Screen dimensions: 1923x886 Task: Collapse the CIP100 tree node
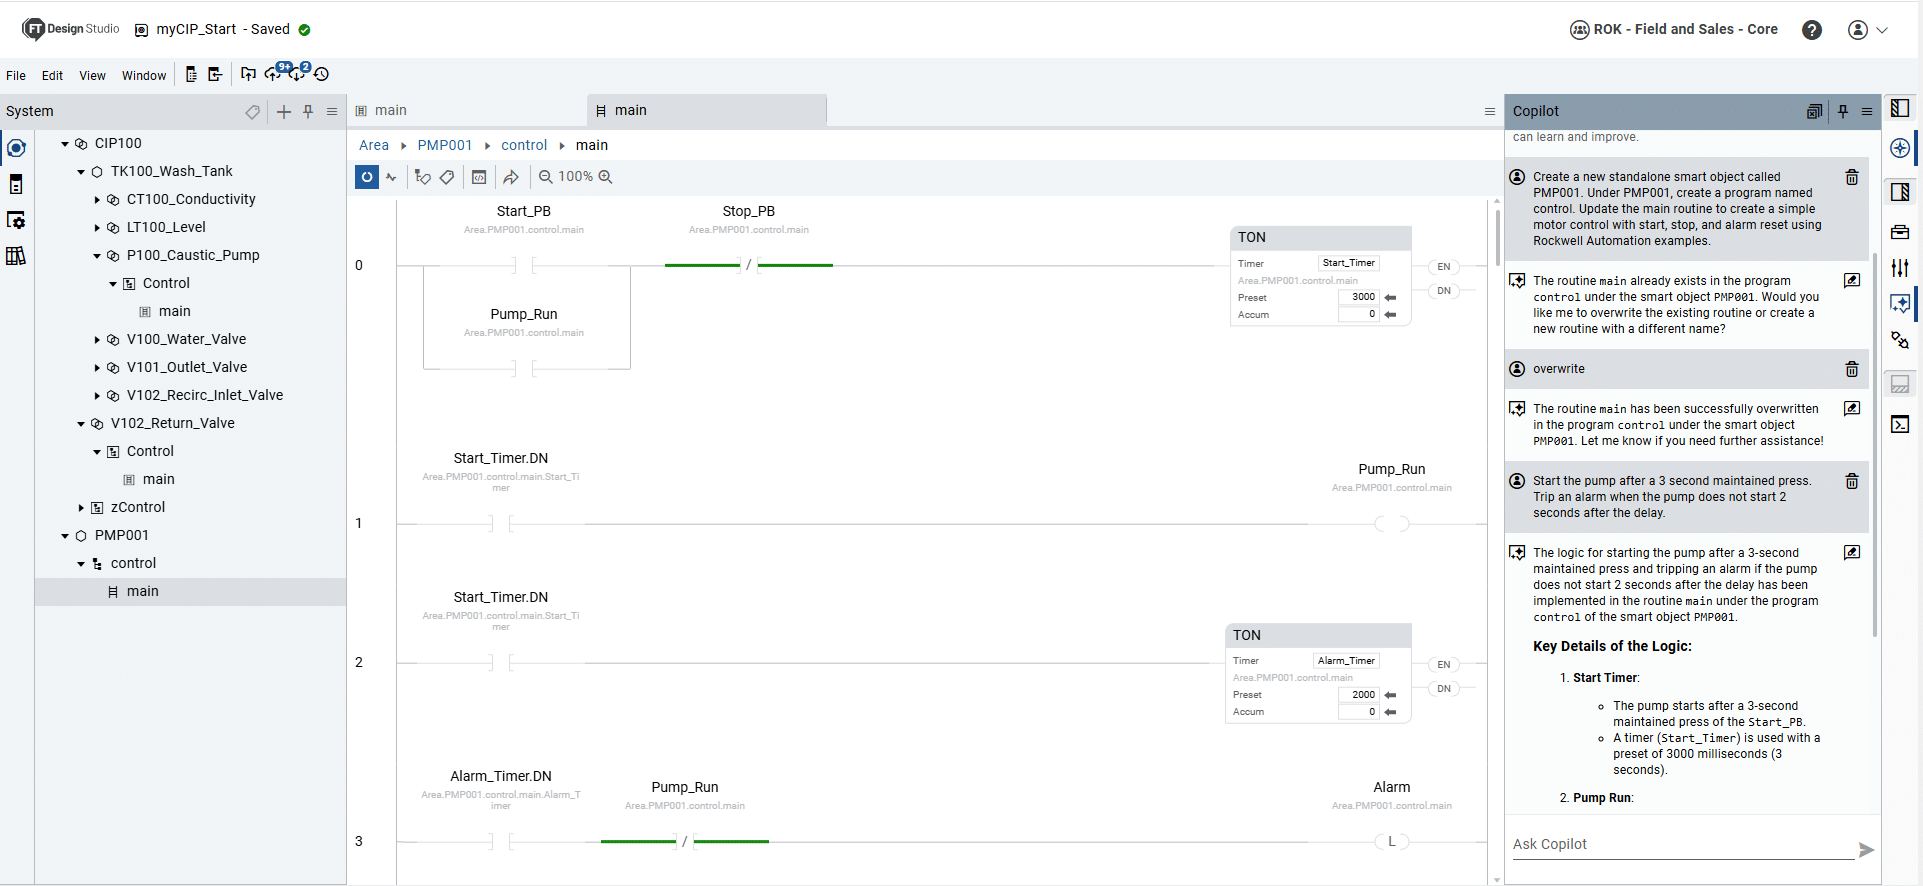click(x=65, y=144)
